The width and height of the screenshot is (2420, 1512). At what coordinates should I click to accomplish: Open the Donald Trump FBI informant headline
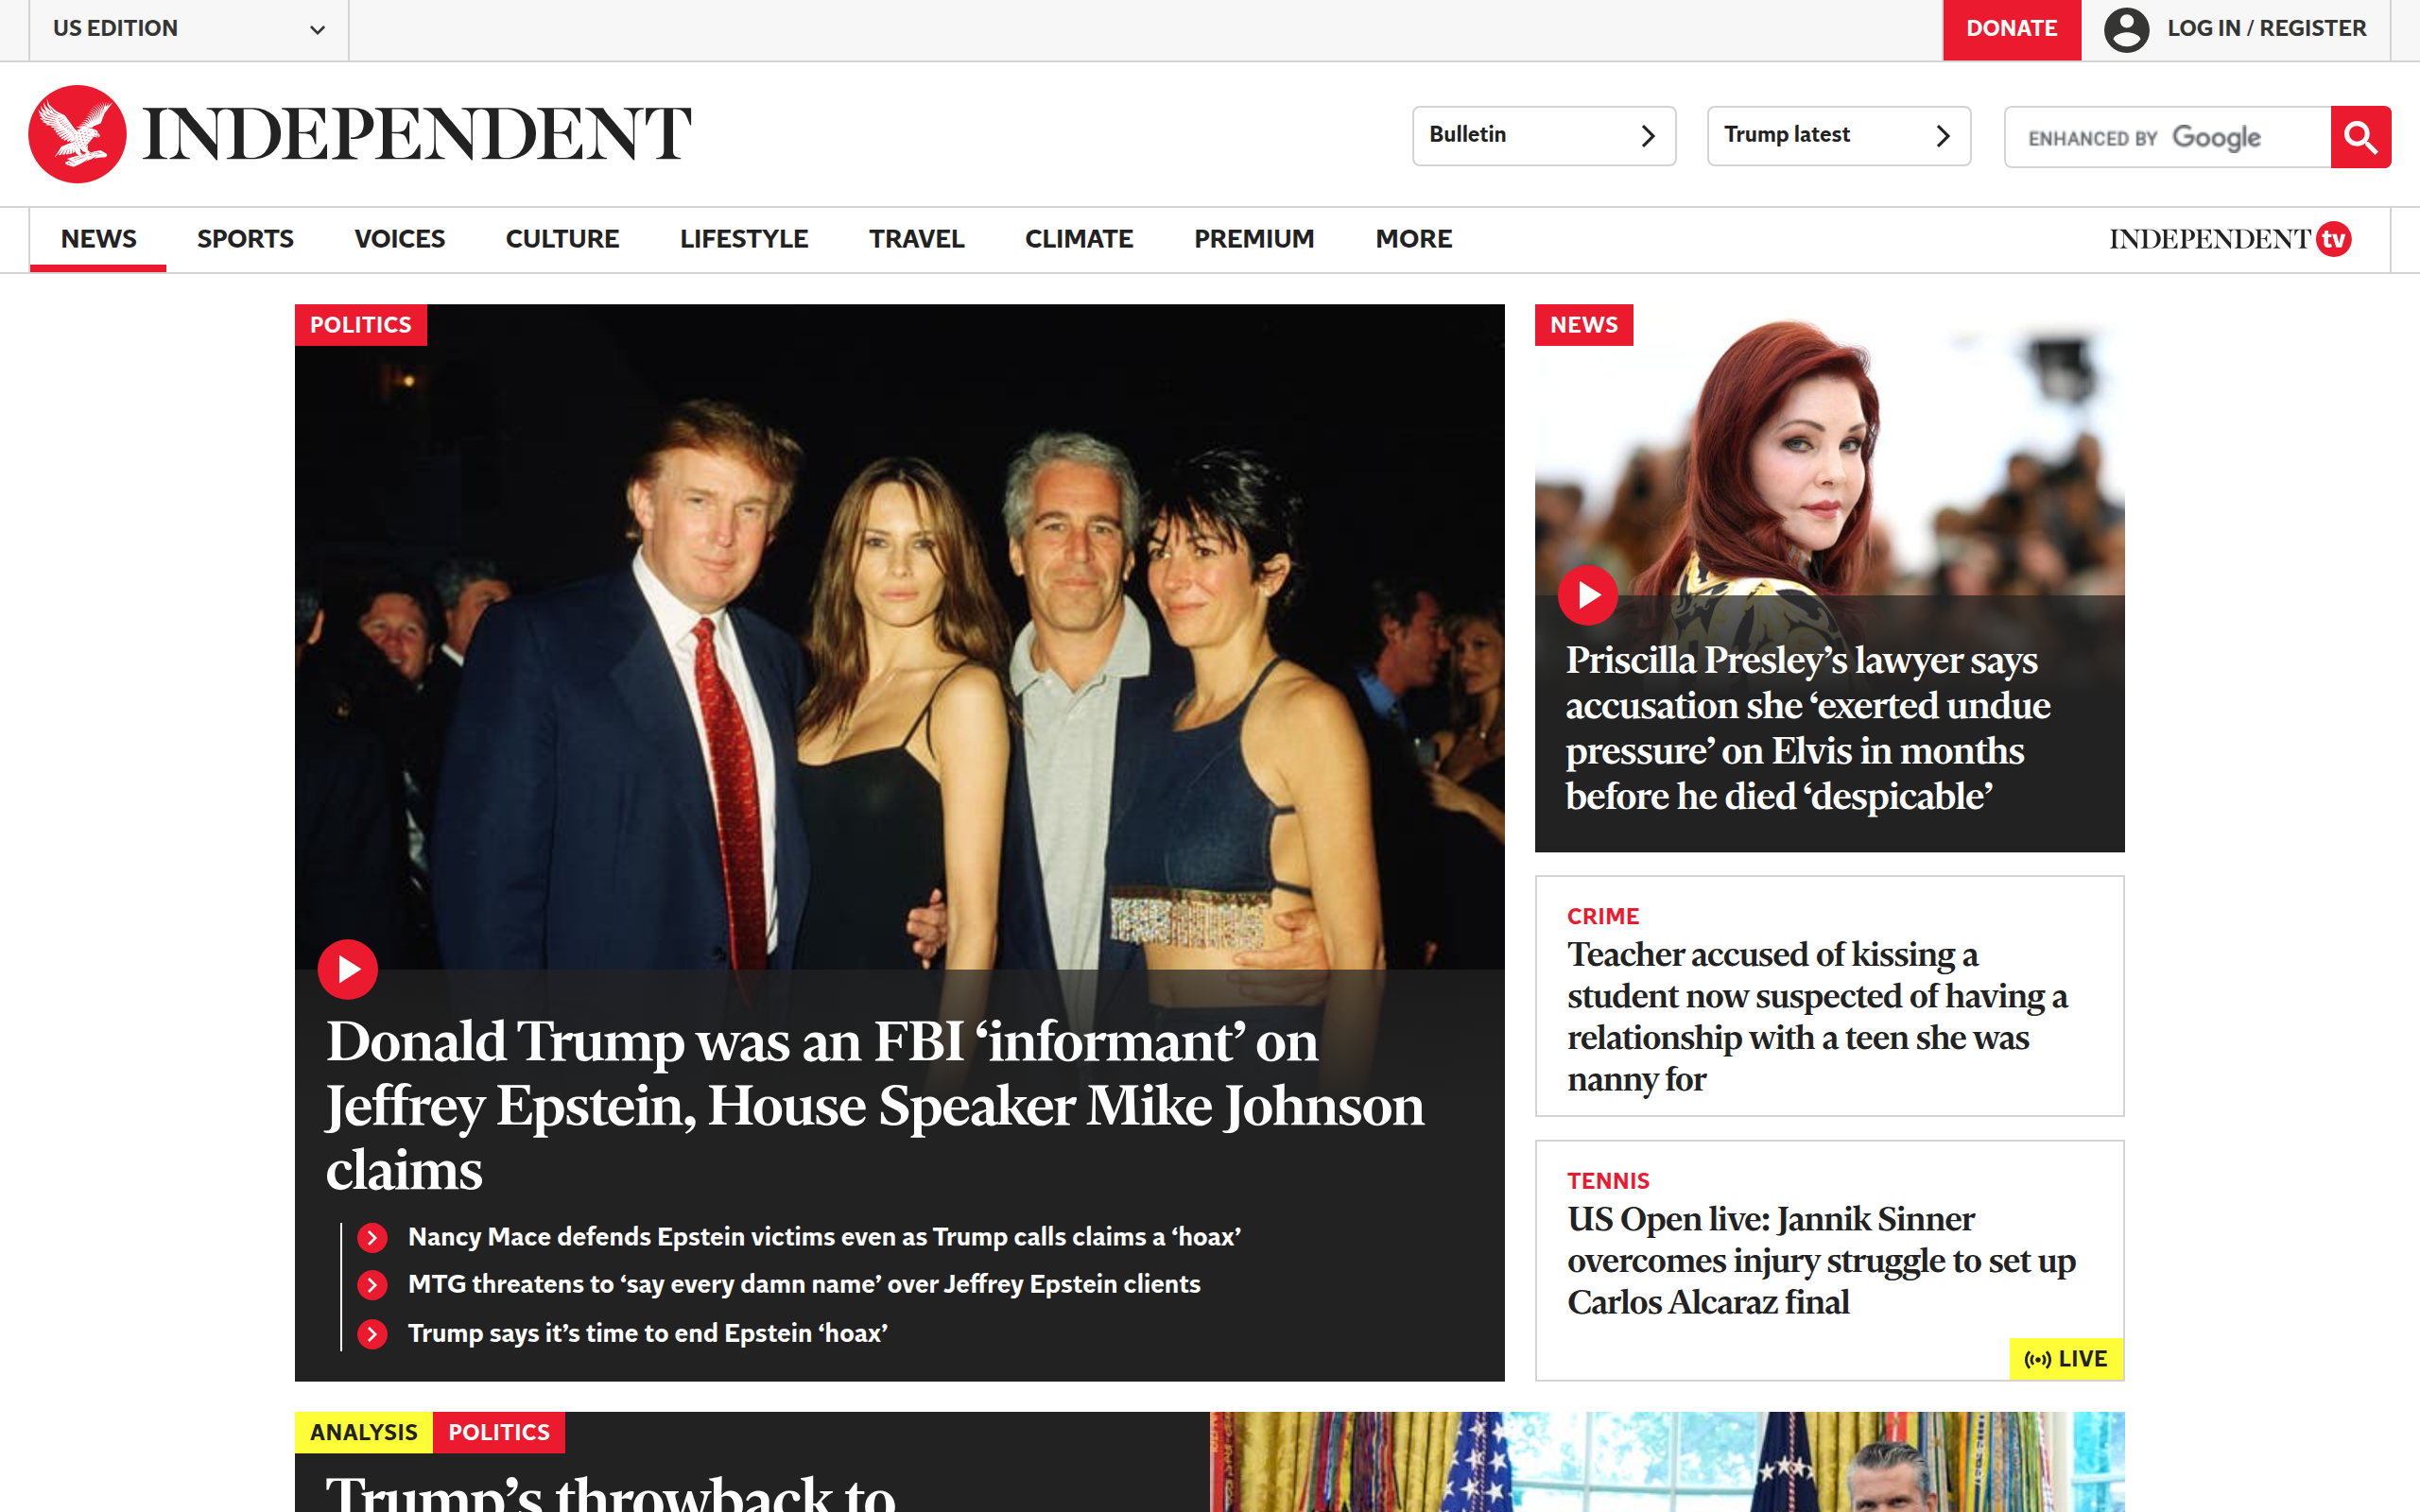(x=875, y=1106)
